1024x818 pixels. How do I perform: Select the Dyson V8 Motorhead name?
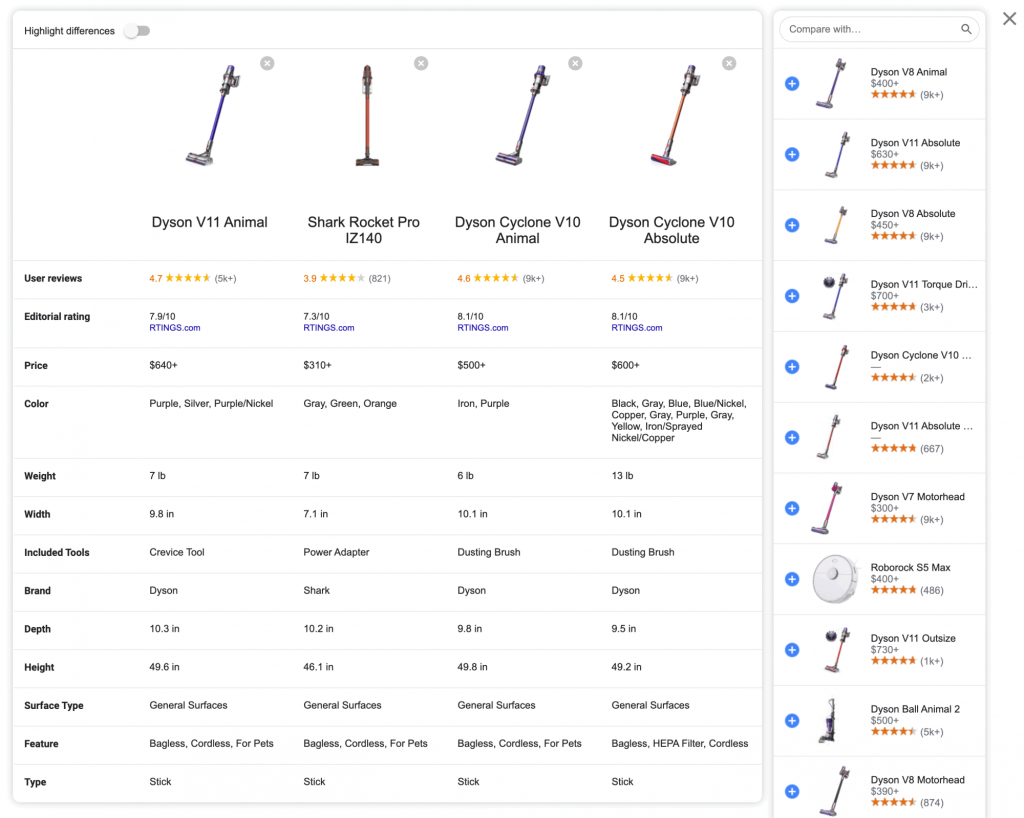tap(917, 780)
